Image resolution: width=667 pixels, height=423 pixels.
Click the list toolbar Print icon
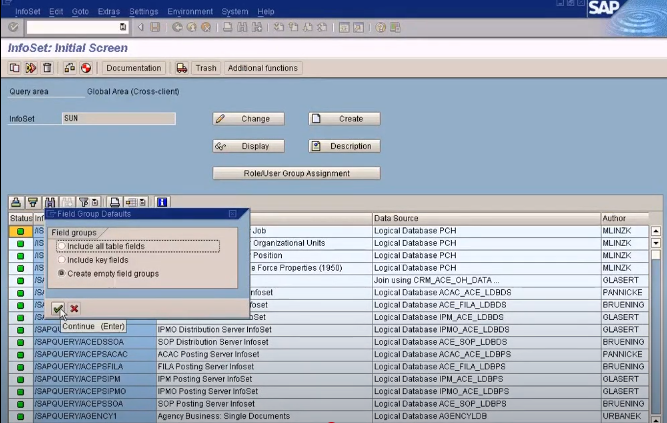[114, 202]
